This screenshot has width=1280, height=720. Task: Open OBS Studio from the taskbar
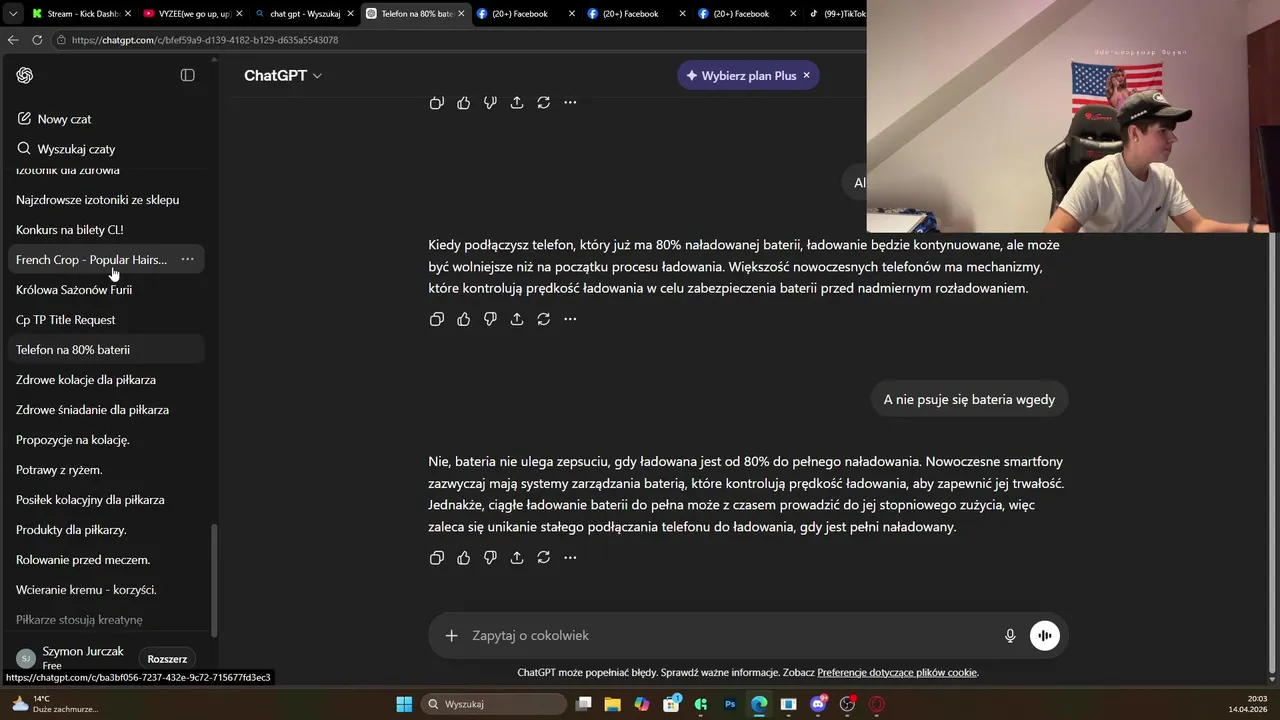[x=848, y=704]
